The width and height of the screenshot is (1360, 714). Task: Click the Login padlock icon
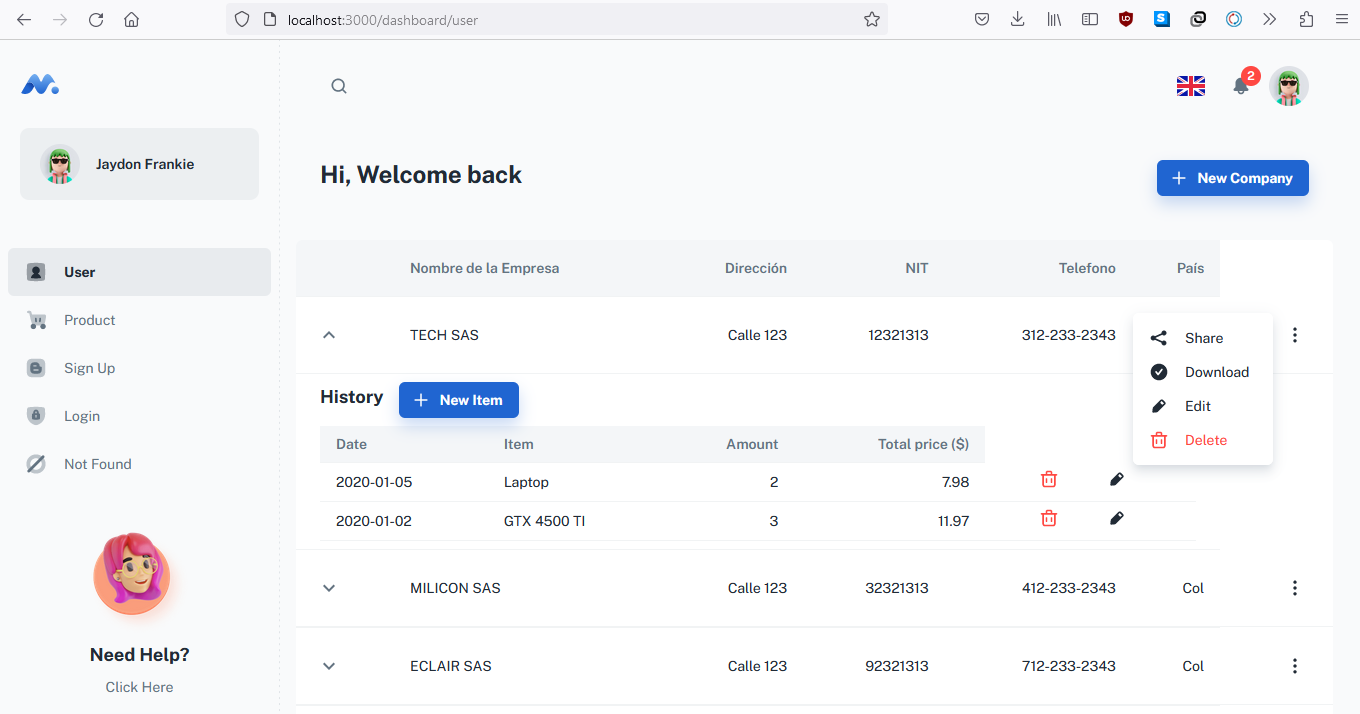point(36,416)
